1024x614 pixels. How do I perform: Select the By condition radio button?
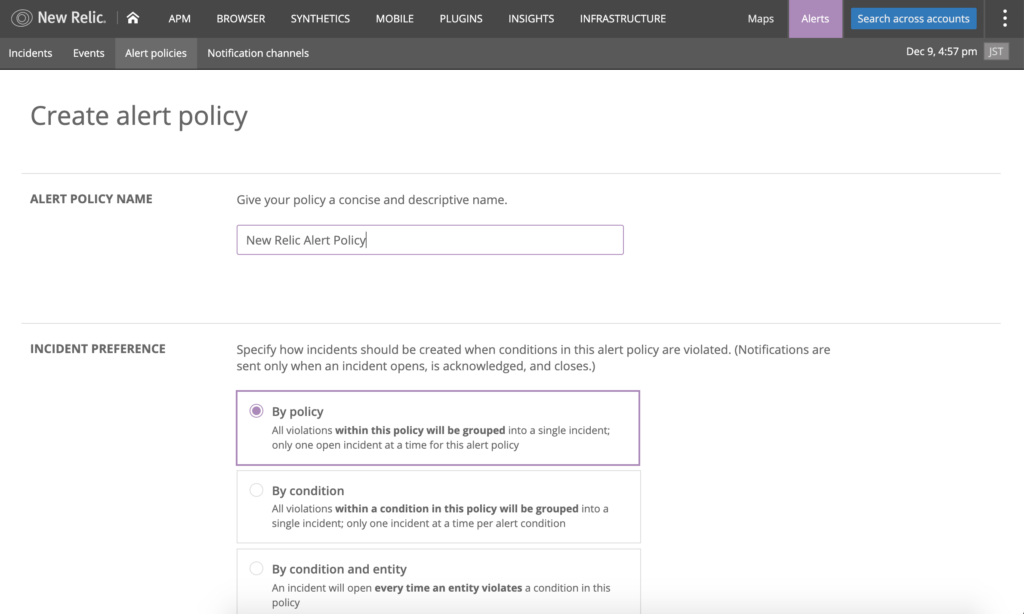click(256, 490)
